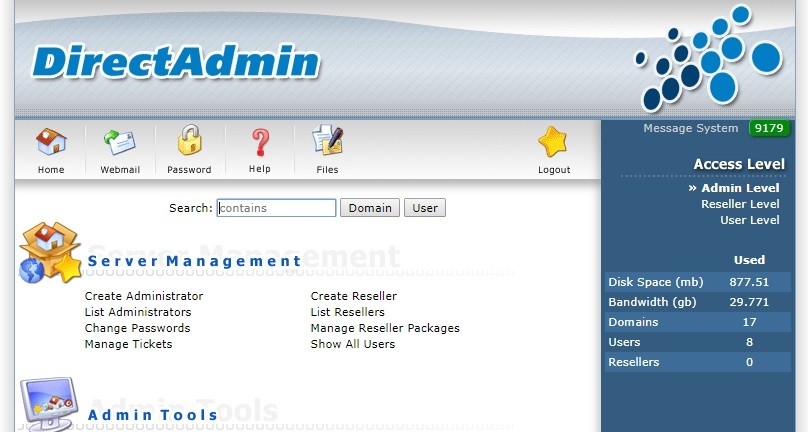
Task: Search by Domain button
Action: click(370, 208)
